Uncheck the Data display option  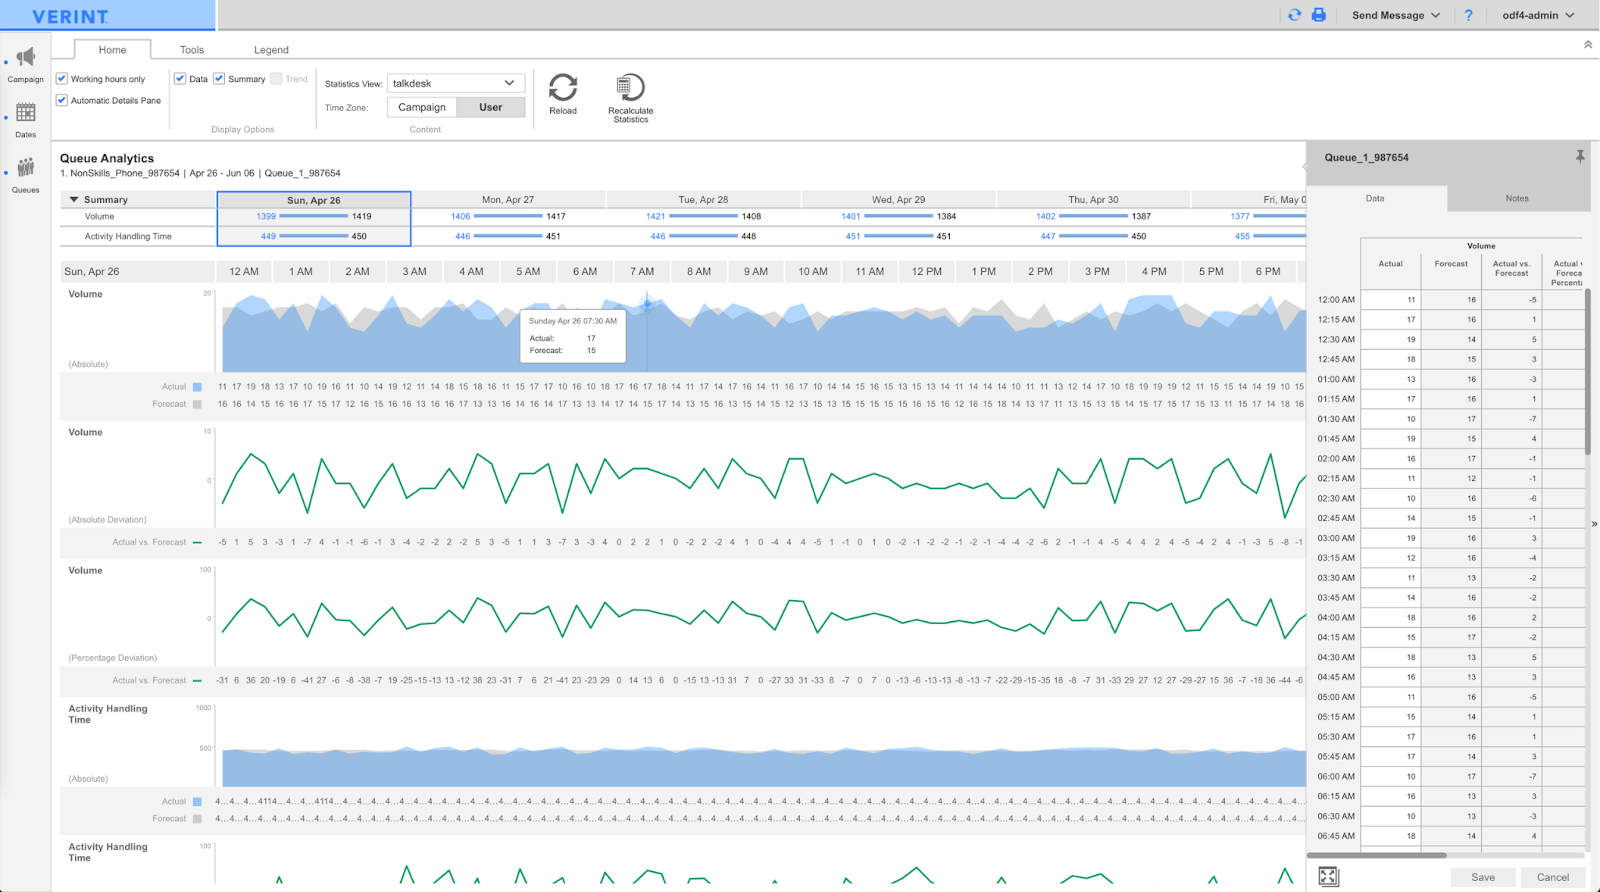tap(180, 78)
